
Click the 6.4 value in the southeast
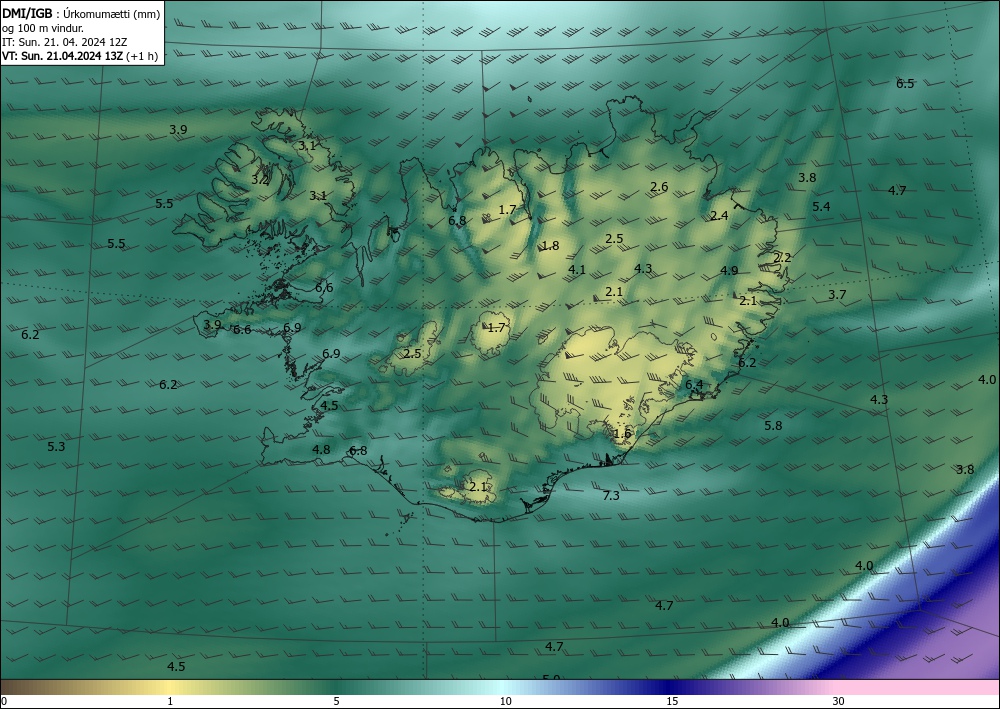coord(694,384)
